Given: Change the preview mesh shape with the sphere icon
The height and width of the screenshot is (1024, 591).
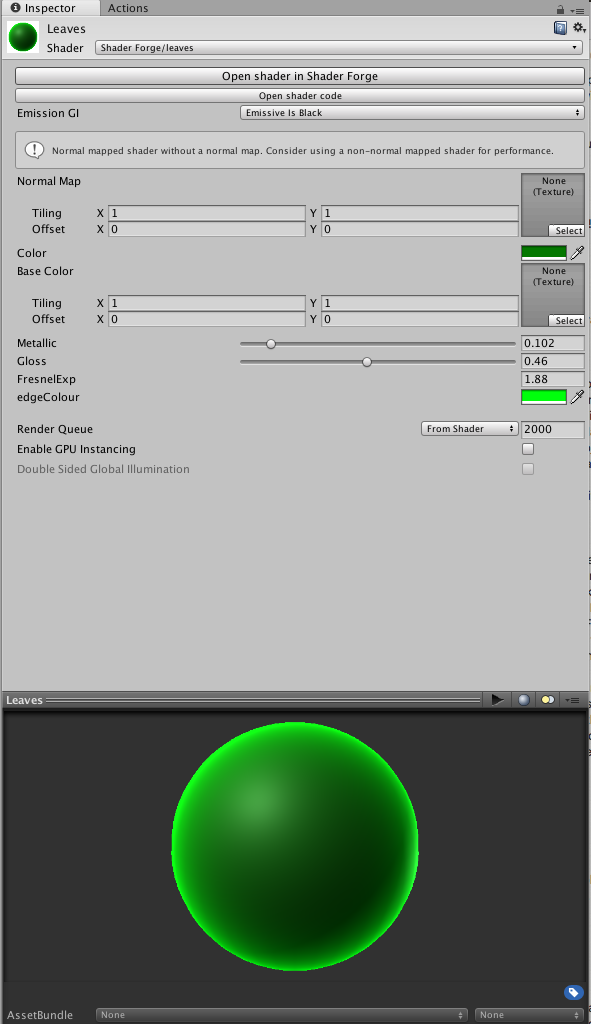Looking at the screenshot, I should pos(524,699).
